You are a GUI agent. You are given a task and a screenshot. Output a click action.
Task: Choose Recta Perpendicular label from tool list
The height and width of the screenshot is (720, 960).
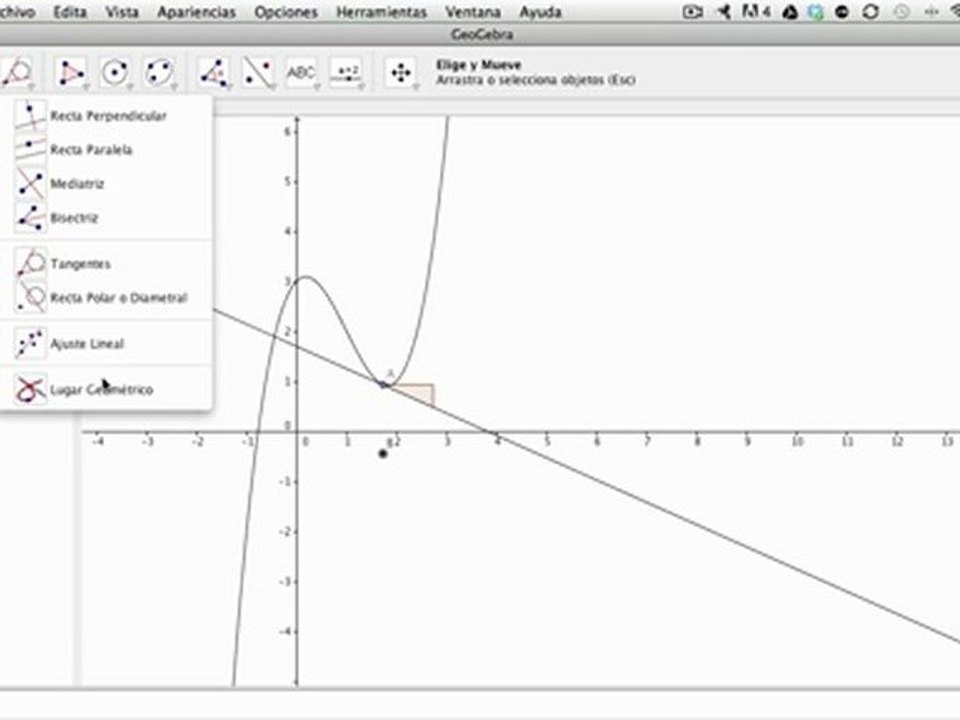tap(108, 116)
